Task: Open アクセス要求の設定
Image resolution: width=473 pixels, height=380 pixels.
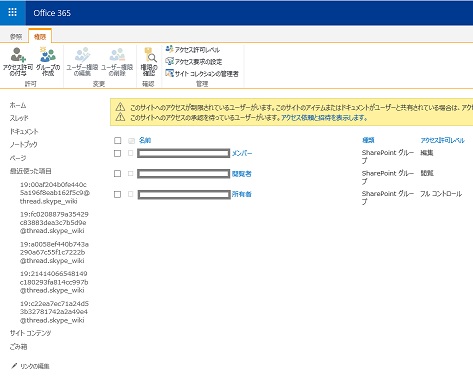Action: pyautogui.click(x=194, y=62)
